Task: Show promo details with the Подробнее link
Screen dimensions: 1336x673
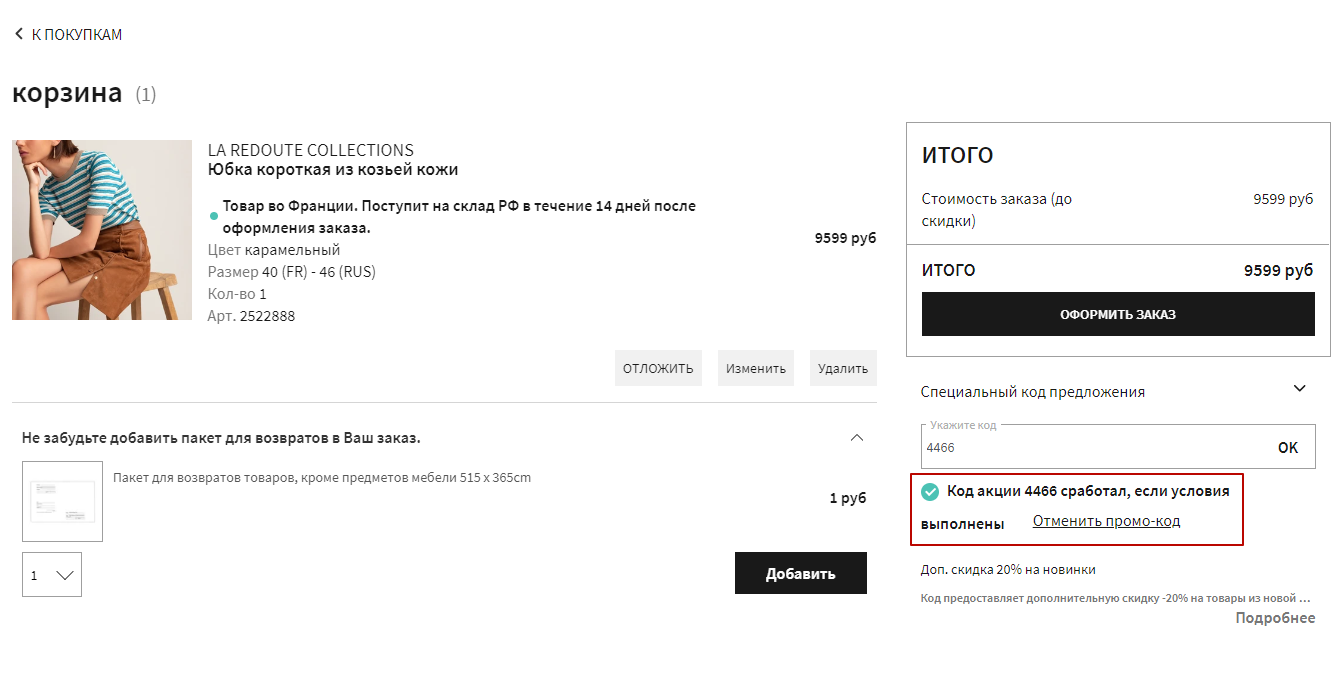Action: click(1275, 618)
